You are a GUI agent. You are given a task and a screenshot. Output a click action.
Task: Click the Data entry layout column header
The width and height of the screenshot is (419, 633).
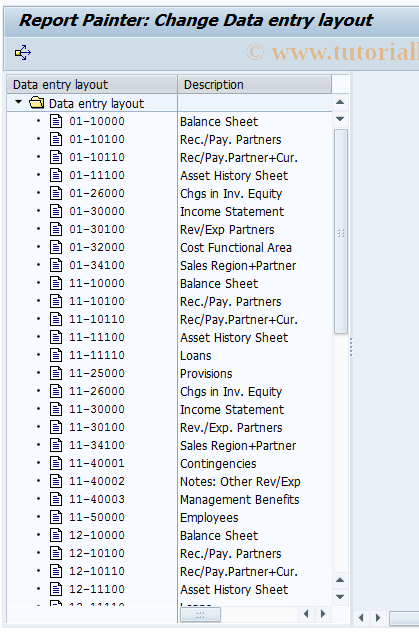[x=92, y=84]
